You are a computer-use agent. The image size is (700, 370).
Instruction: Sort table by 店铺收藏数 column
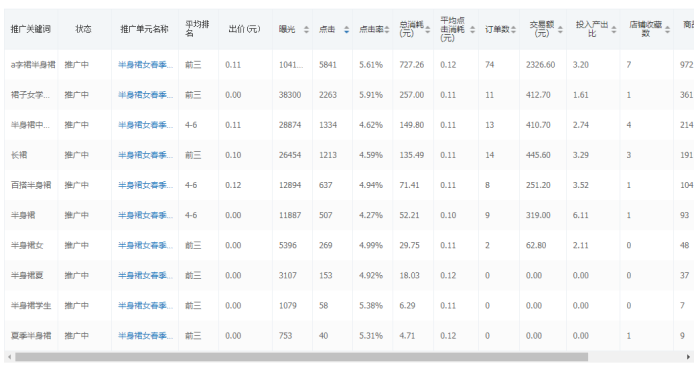(667, 29)
